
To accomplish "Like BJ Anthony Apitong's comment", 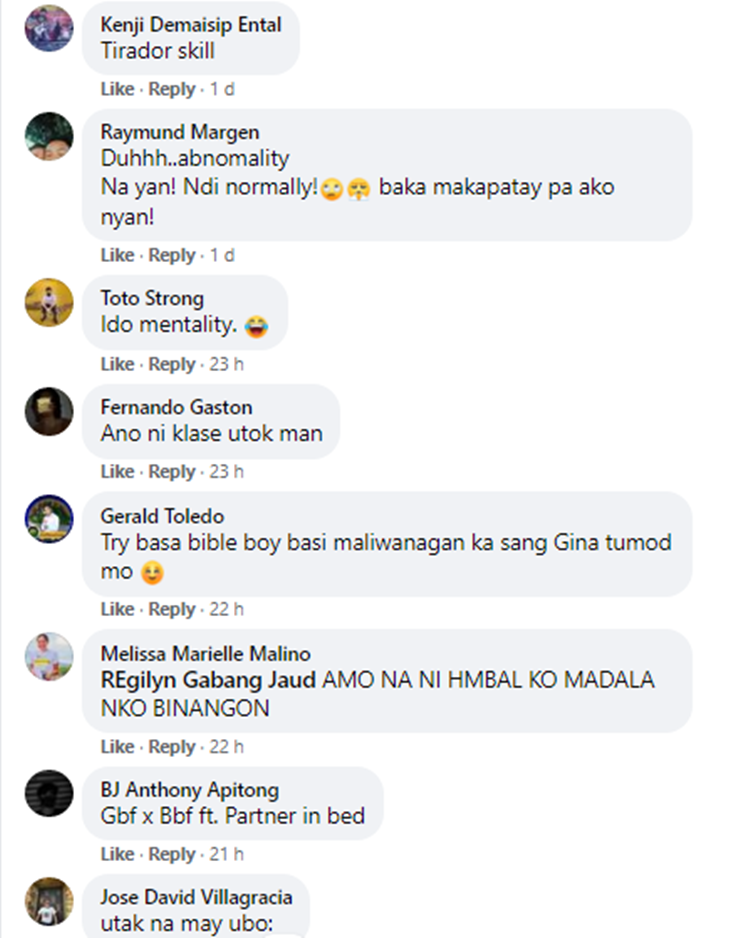I will click(x=117, y=854).
